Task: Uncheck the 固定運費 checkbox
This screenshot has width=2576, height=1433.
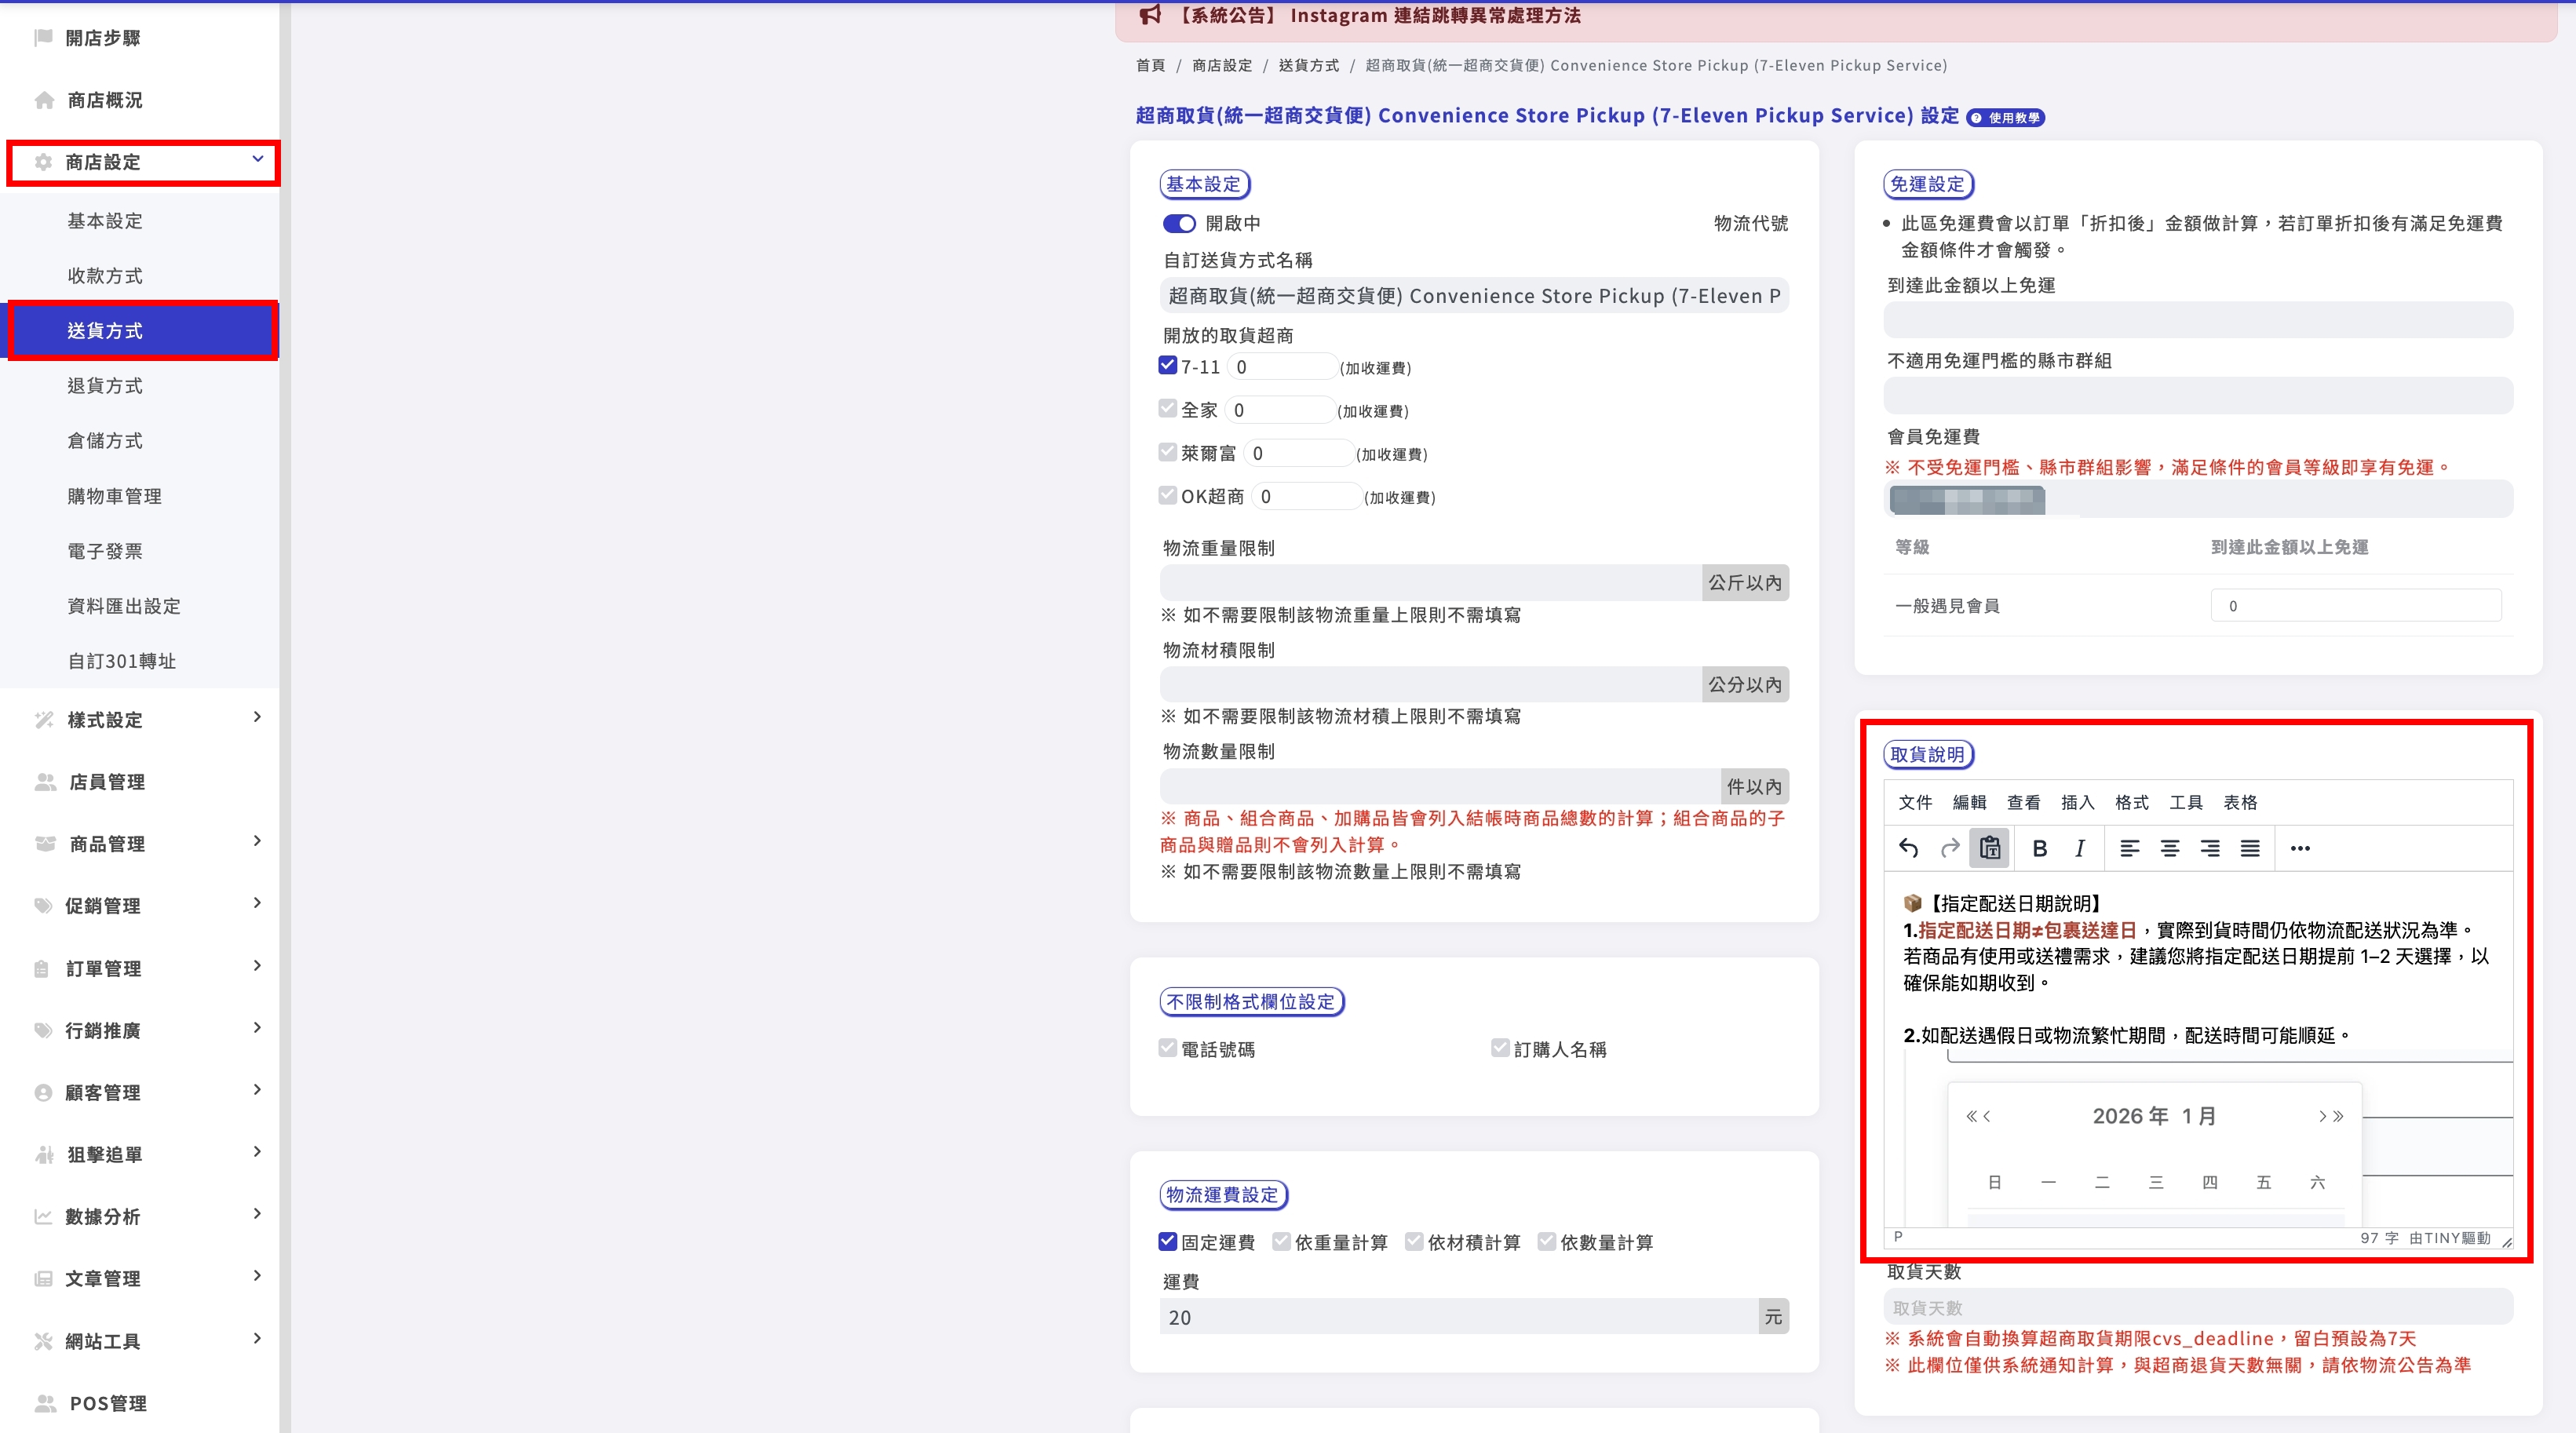Action: (x=1168, y=1241)
